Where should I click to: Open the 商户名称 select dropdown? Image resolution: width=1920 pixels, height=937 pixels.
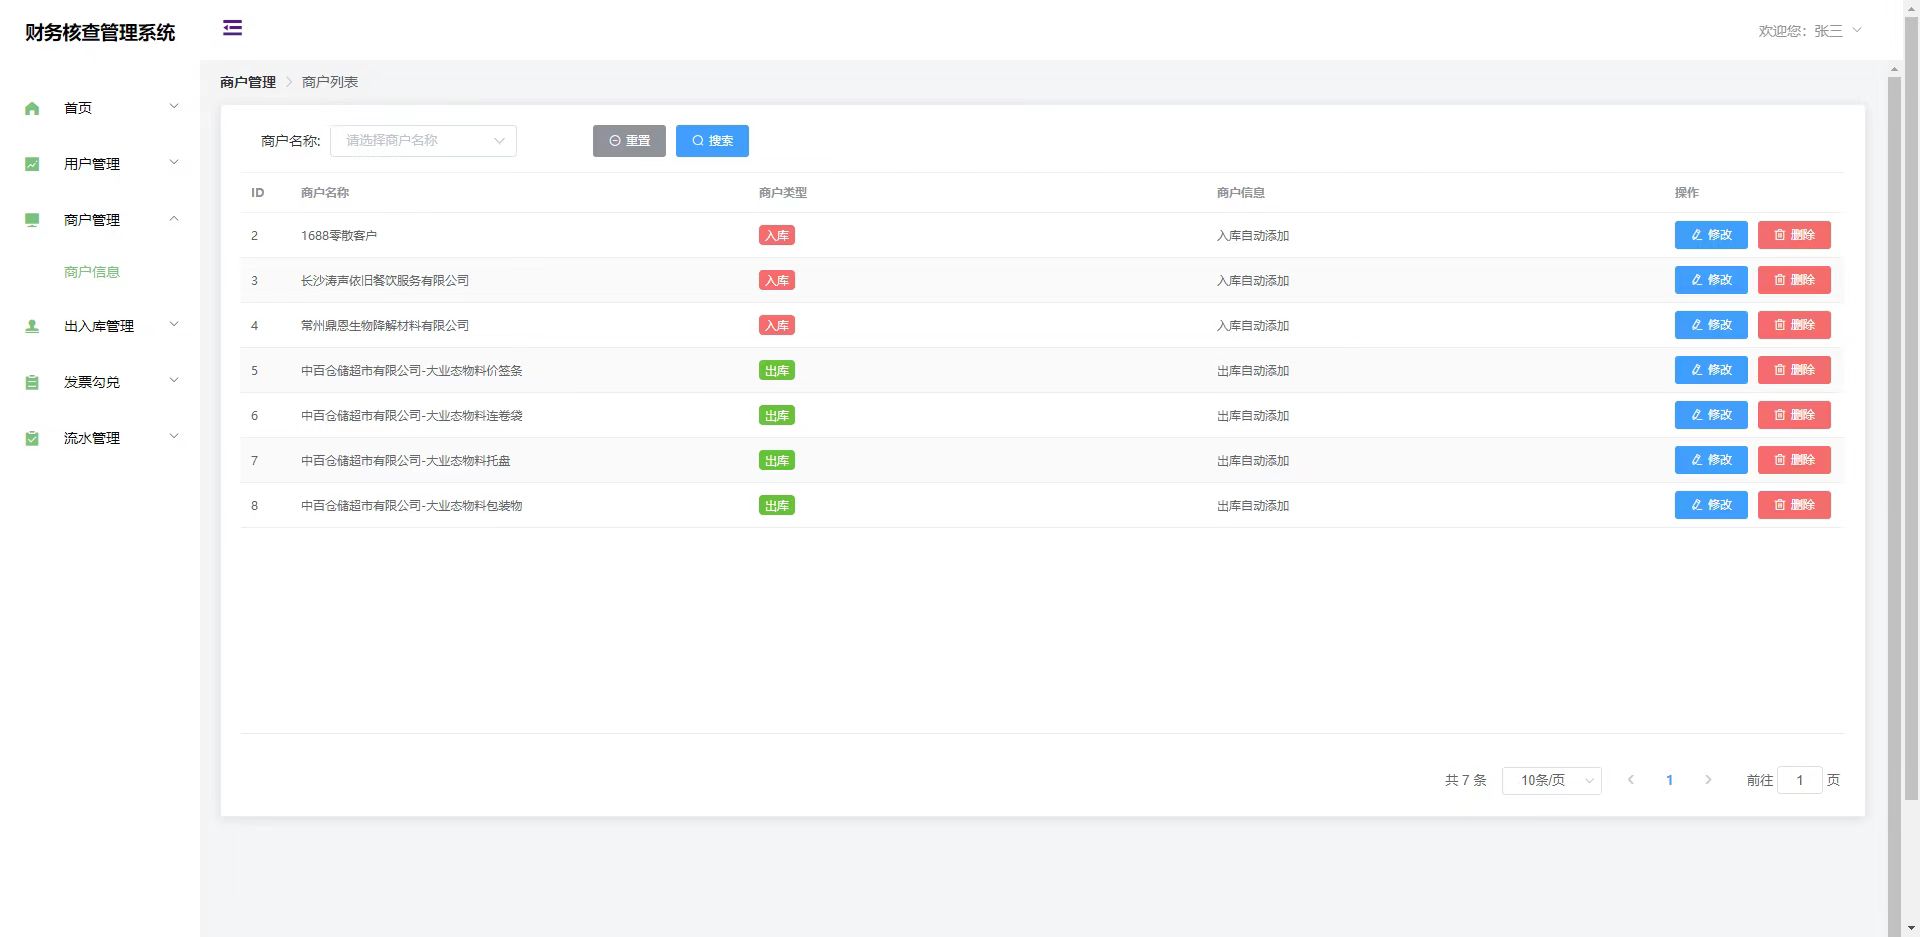click(423, 141)
